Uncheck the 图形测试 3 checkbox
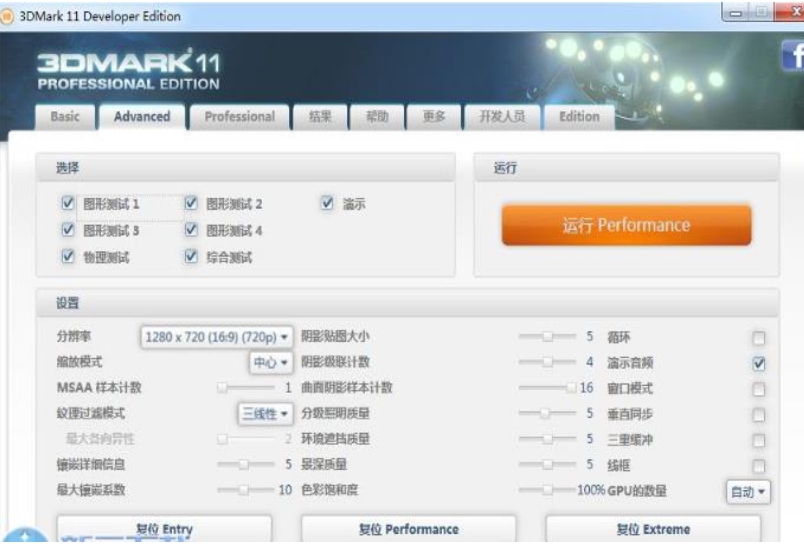This screenshot has width=804, height=546. click(x=68, y=230)
